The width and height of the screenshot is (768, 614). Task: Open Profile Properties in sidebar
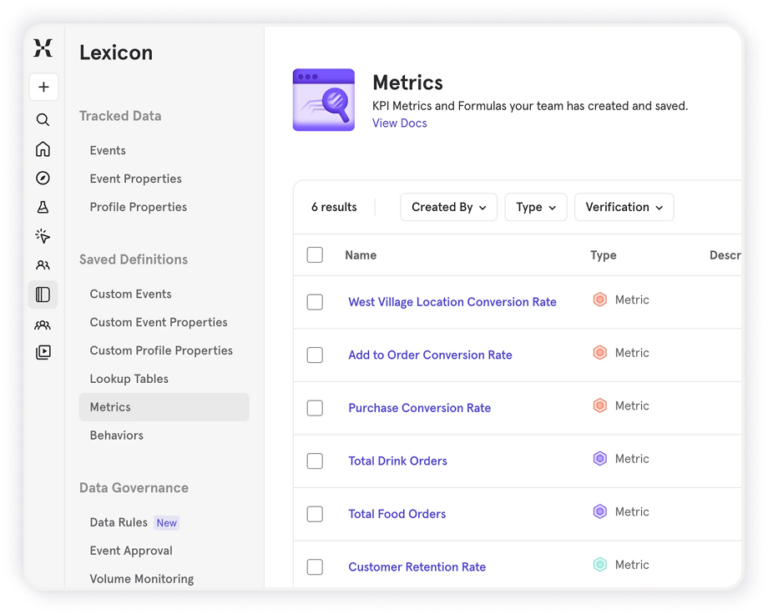pyautogui.click(x=138, y=207)
